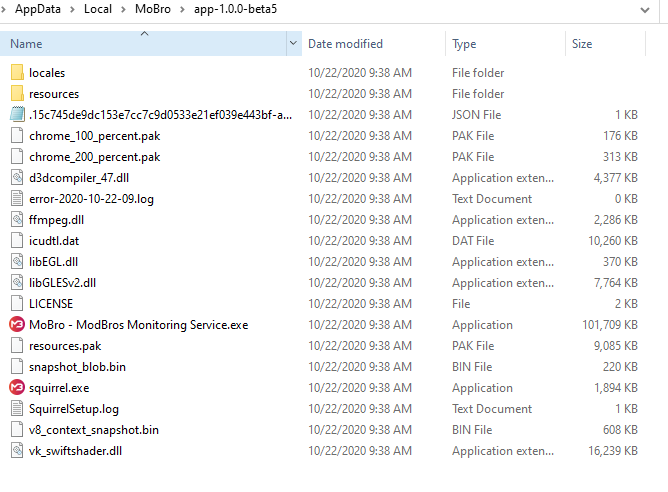Click the 101,709 KB size value
The image size is (668, 492).
coord(610,325)
